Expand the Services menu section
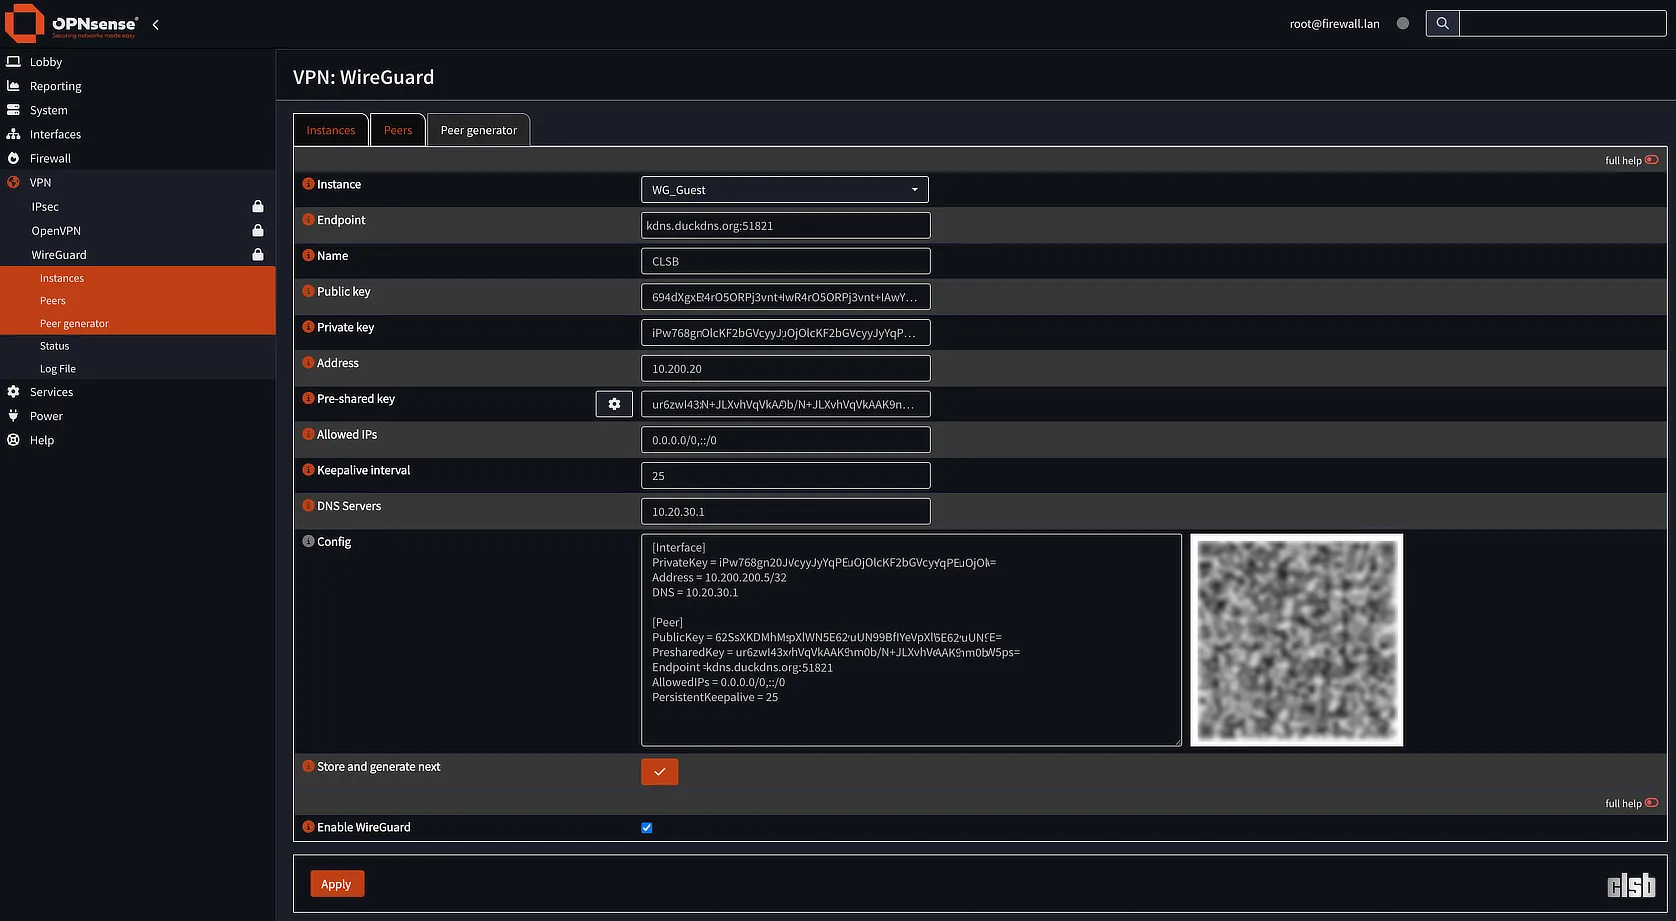The height and width of the screenshot is (921, 1676). point(51,392)
